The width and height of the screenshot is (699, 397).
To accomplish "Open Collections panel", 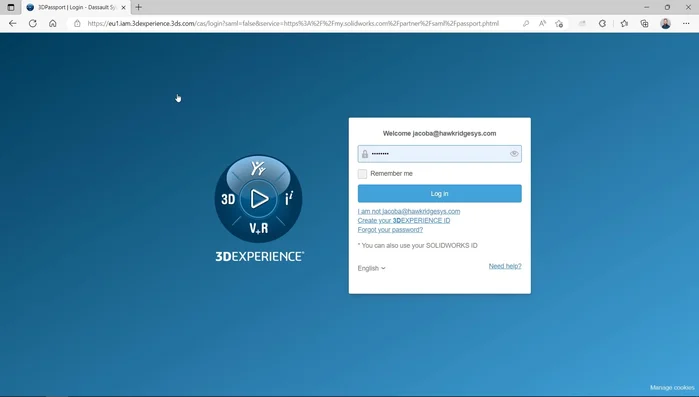I will point(645,24).
